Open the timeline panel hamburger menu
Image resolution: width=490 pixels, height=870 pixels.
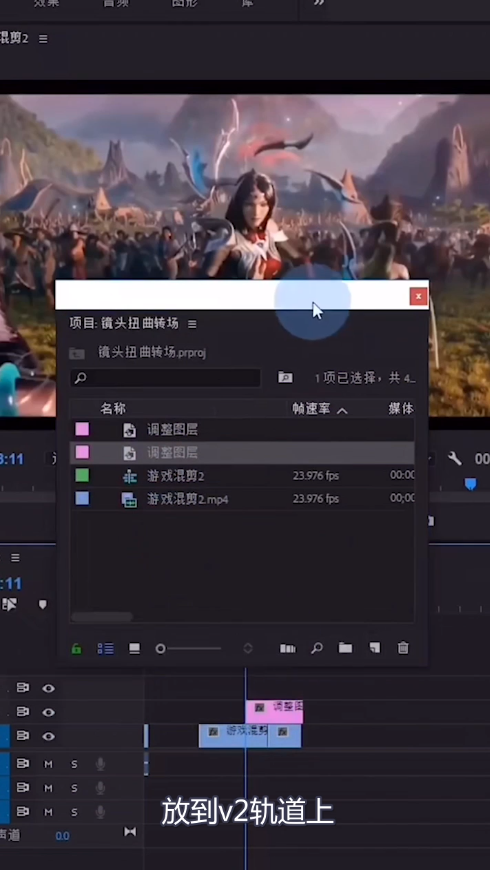coord(16,557)
